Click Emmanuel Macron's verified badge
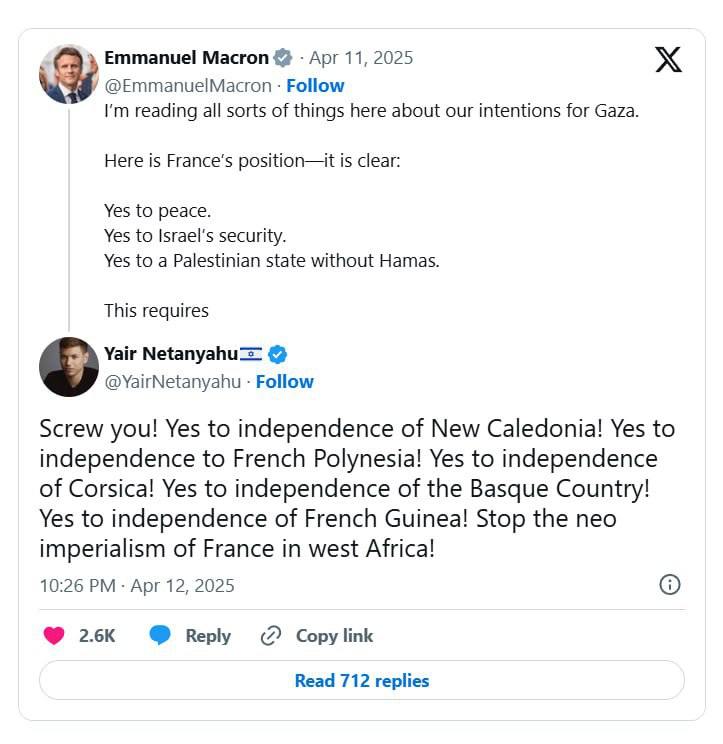Image resolution: width=723 pixels, height=744 pixels. click(x=284, y=58)
